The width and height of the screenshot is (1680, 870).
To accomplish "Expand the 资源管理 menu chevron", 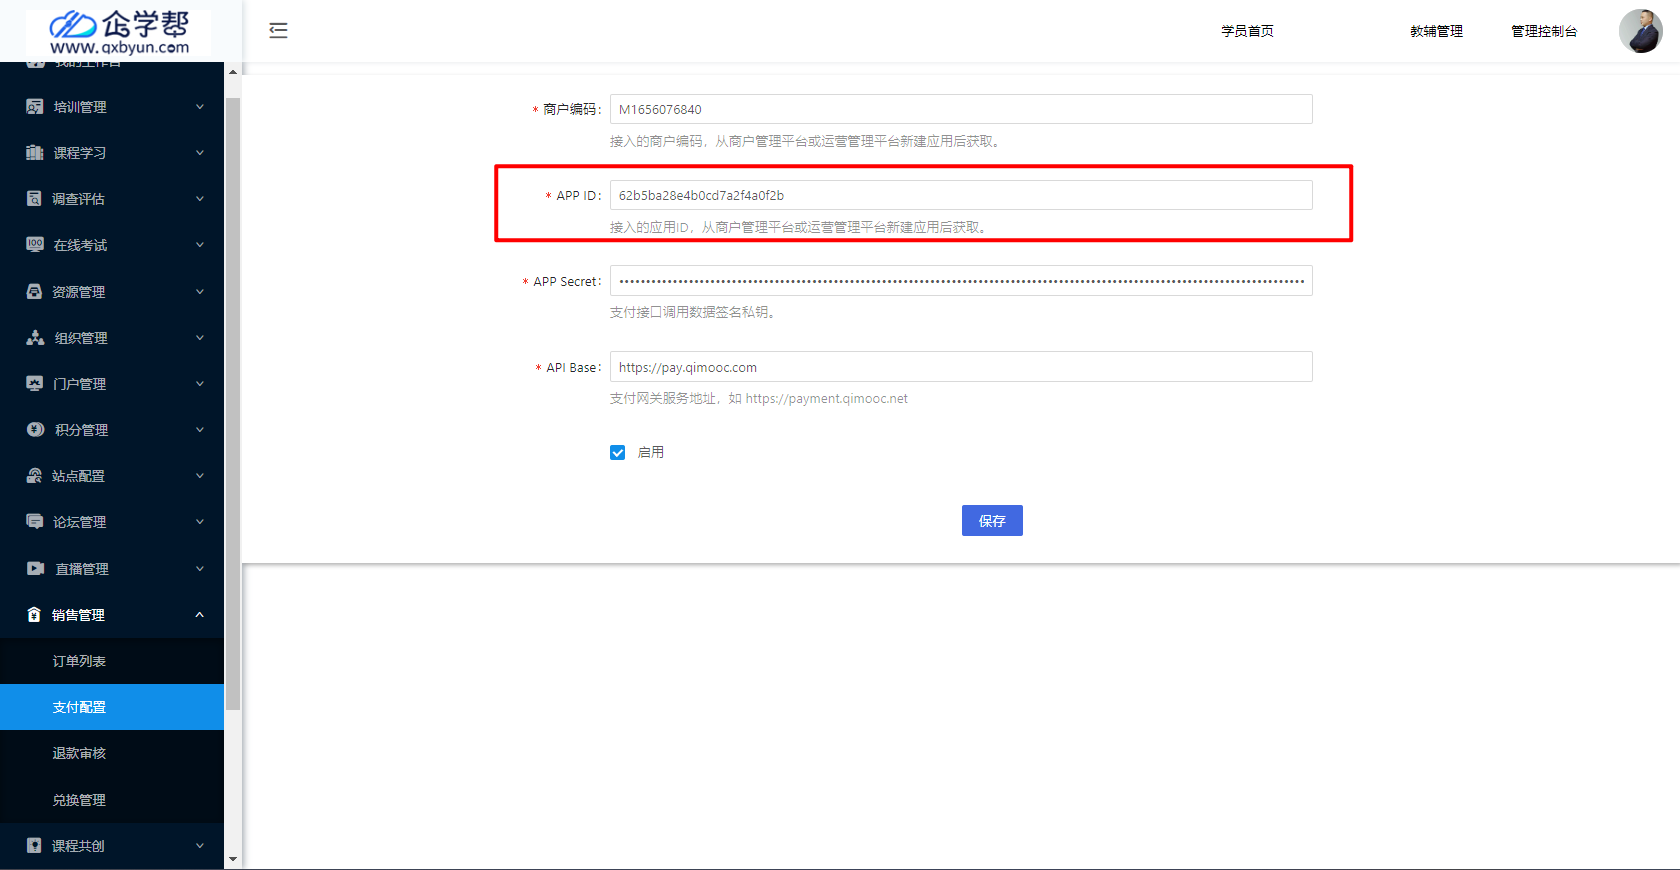I will pyautogui.click(x=200, y=292).
